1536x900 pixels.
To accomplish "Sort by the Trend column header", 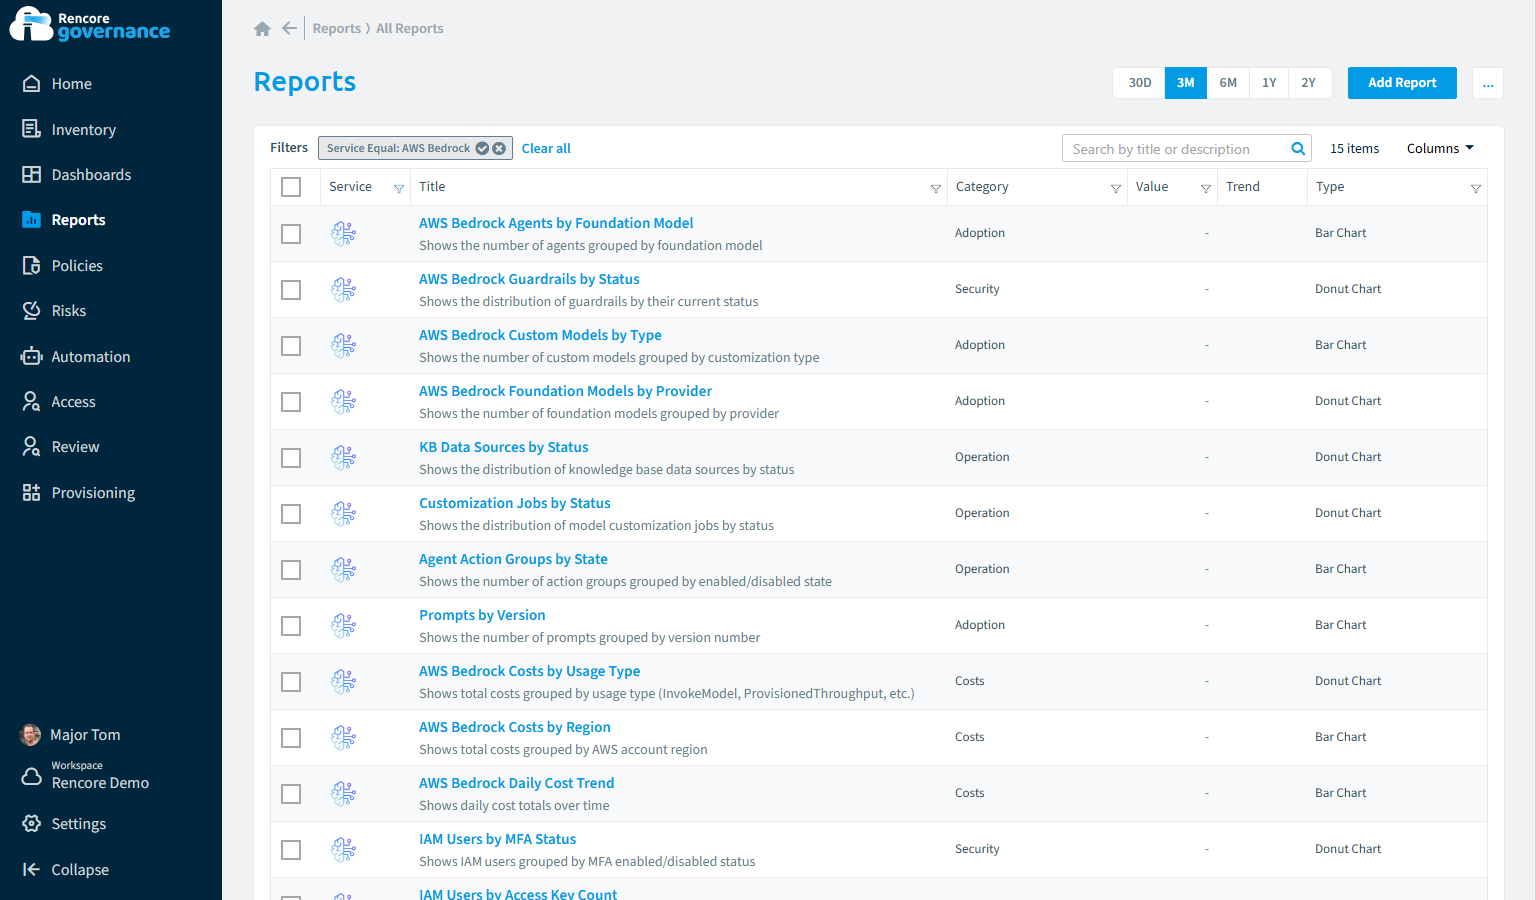I will click(x=1243, y=187).
